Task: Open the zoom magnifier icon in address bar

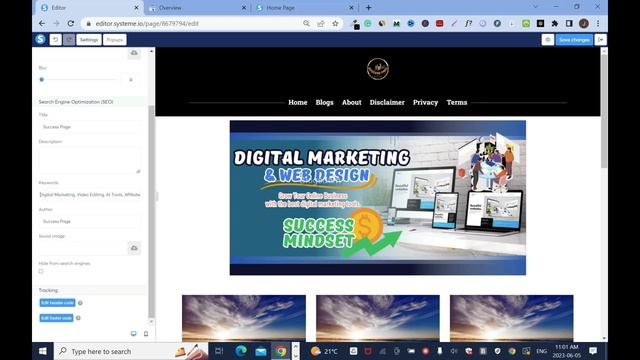Action: [306, 24]
